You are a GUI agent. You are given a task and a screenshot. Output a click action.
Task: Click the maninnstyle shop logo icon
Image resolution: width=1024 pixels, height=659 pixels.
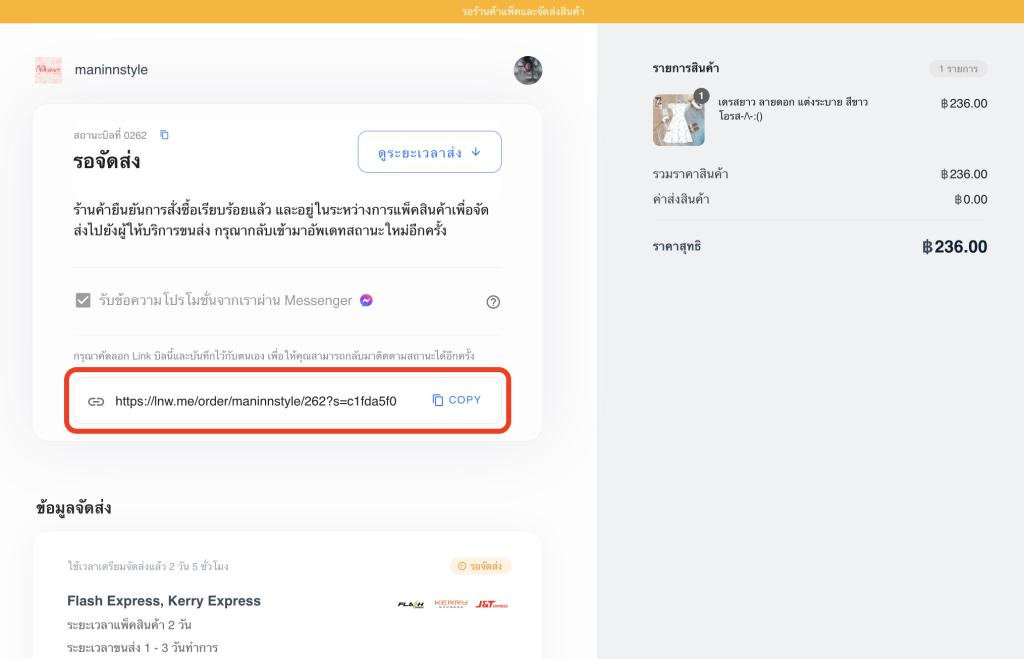point(48,70)
